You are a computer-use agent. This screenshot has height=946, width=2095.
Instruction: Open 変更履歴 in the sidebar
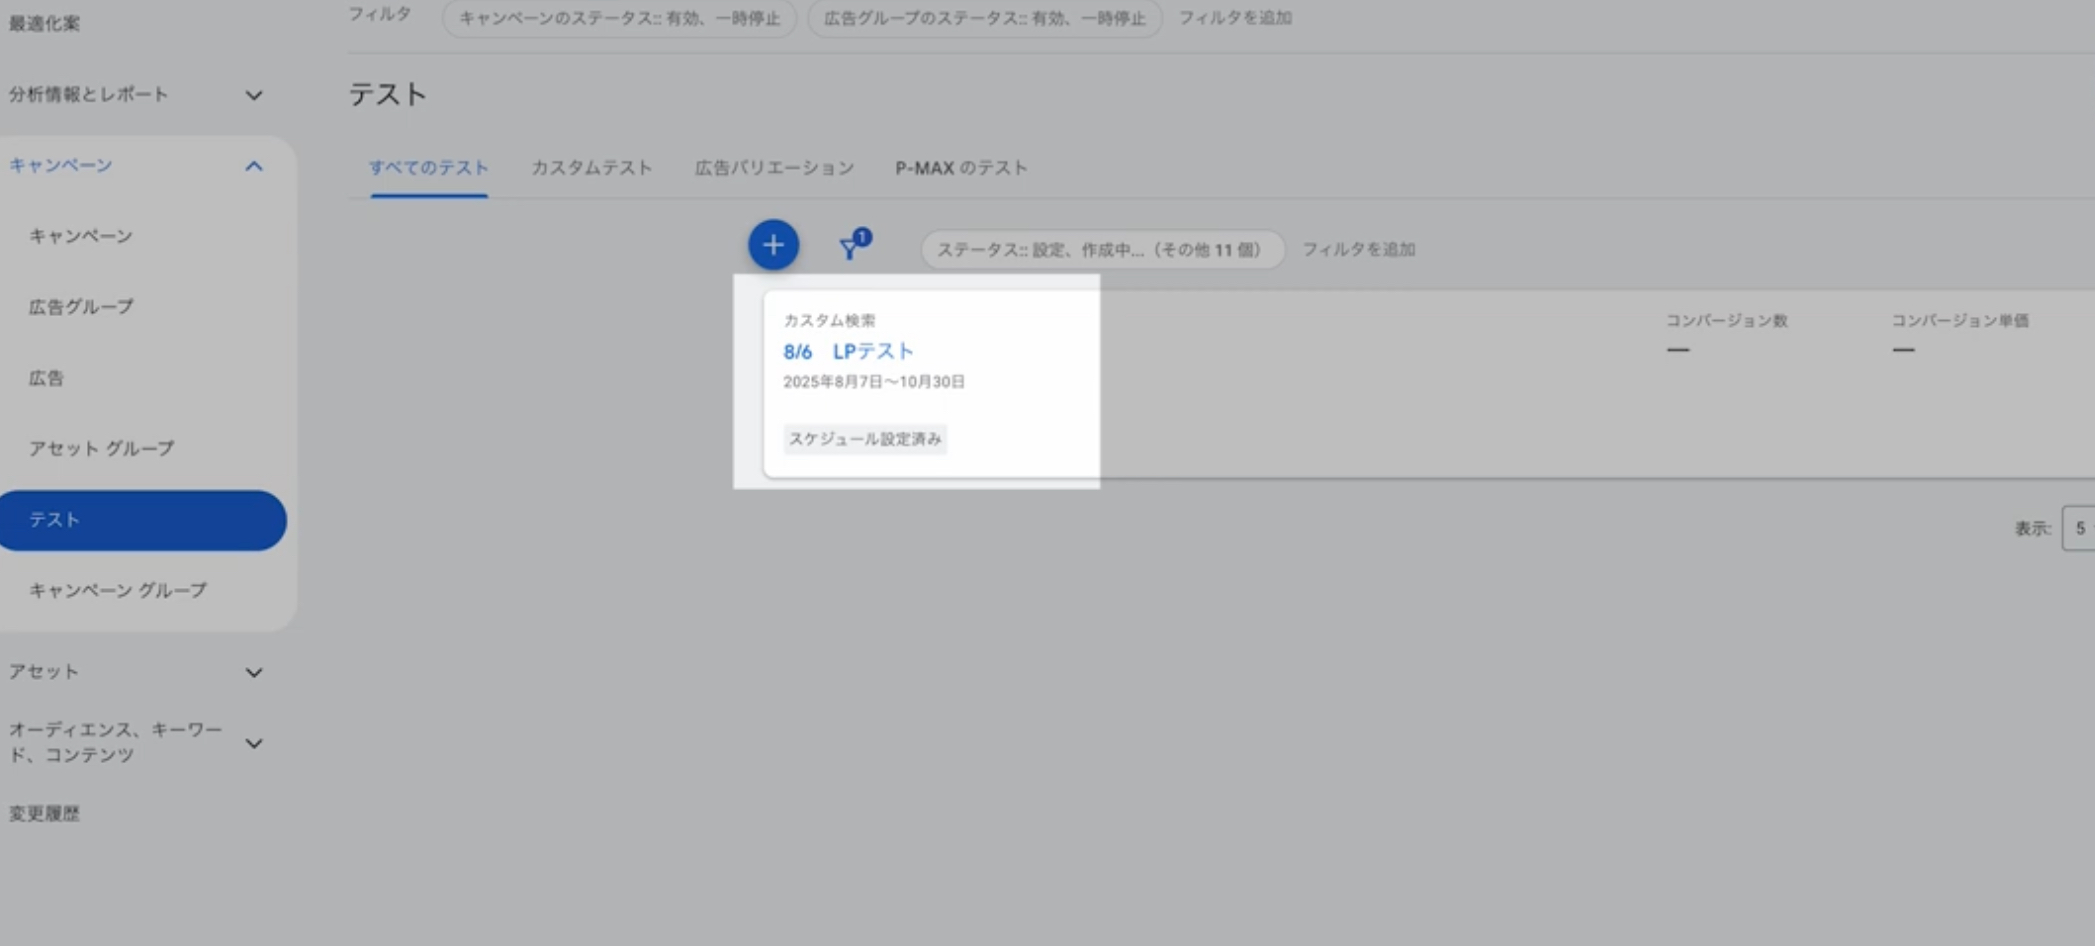pos(44,814)
